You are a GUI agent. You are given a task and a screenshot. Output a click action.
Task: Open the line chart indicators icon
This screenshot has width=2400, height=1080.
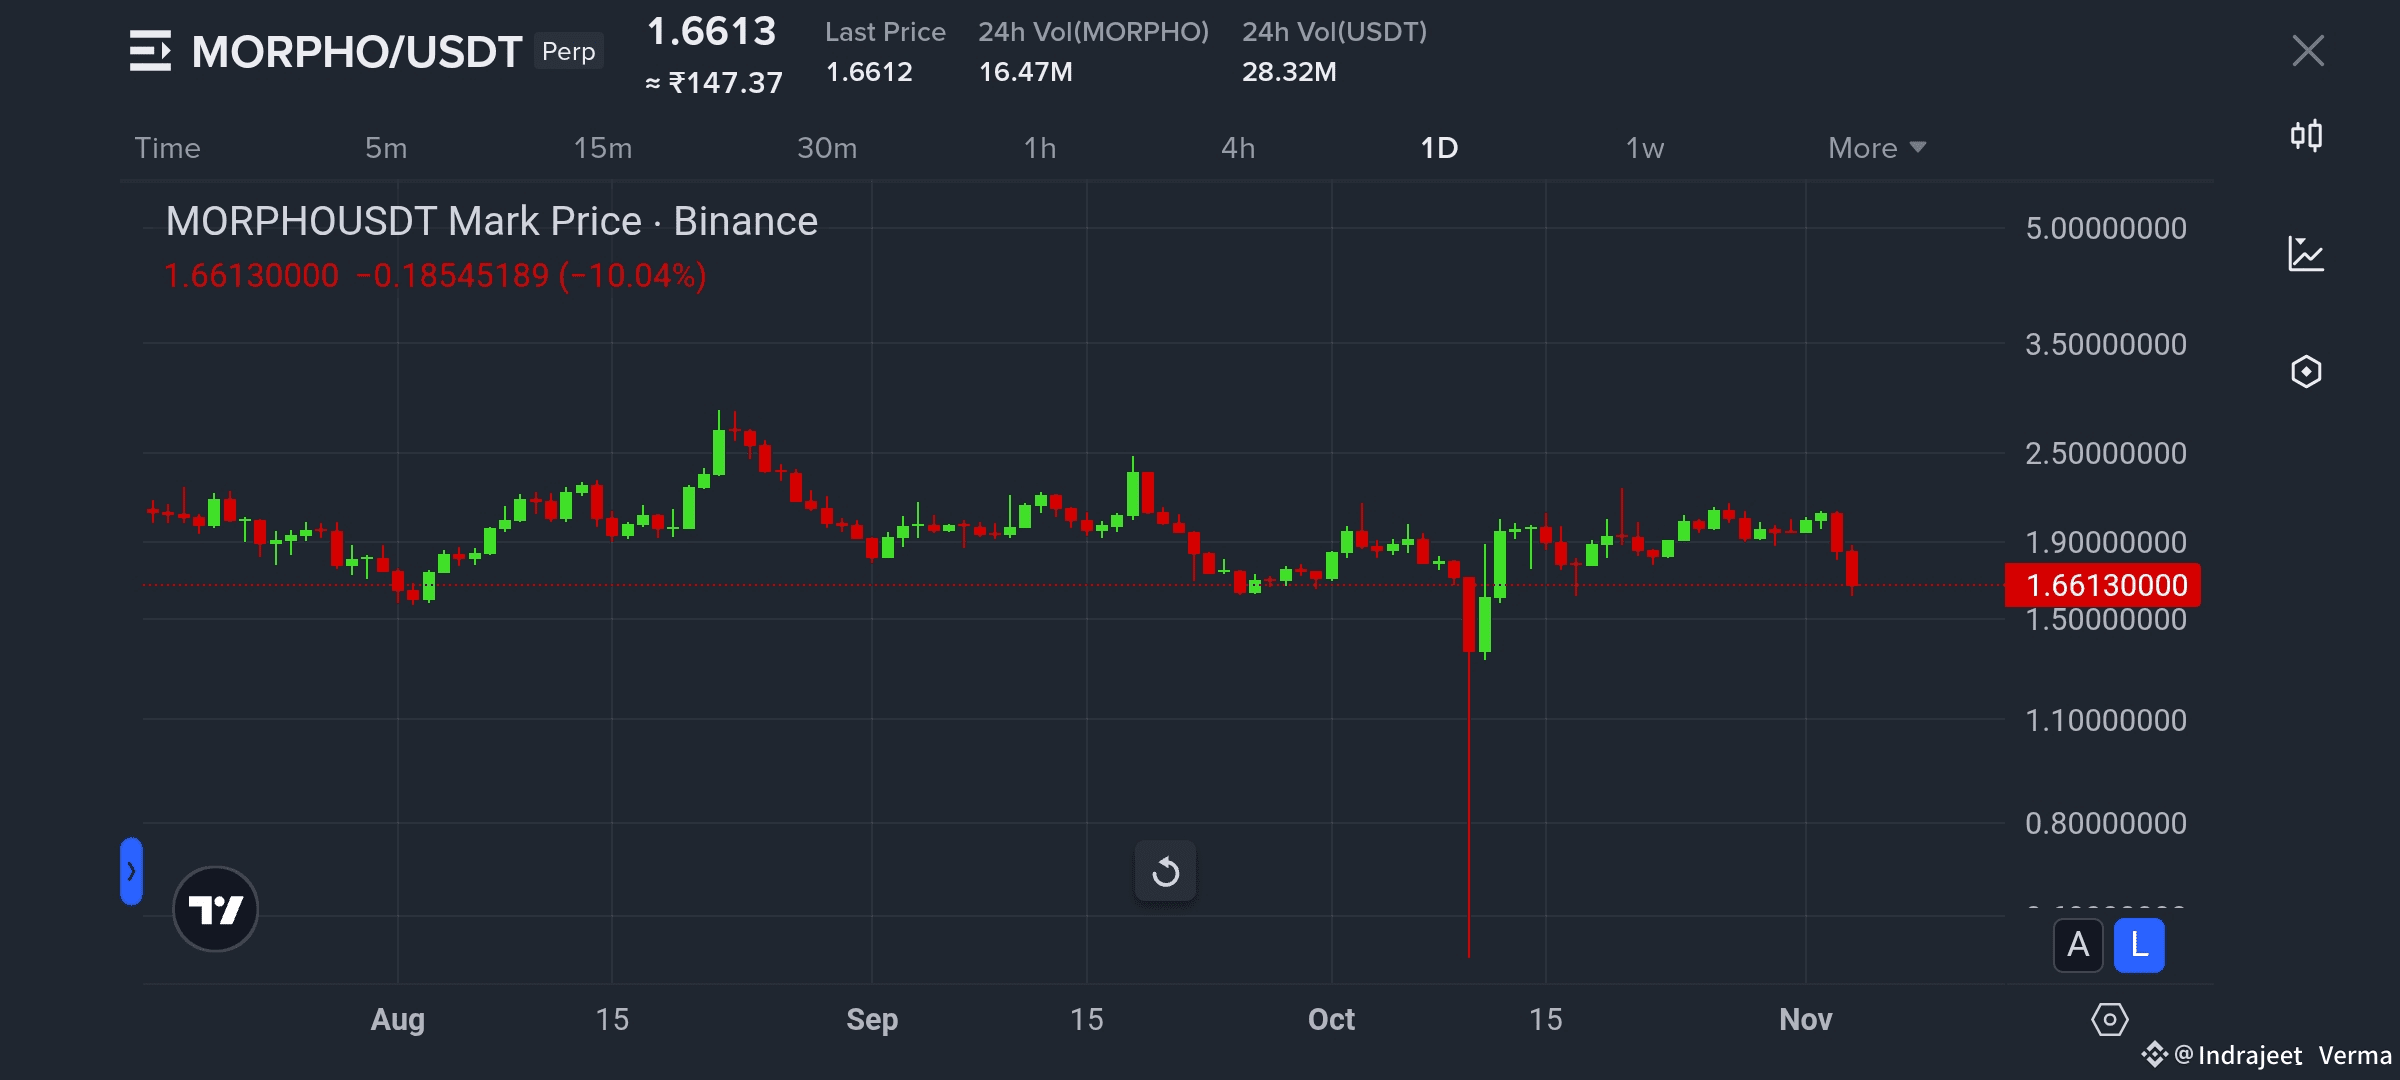tap(2306, 254)
